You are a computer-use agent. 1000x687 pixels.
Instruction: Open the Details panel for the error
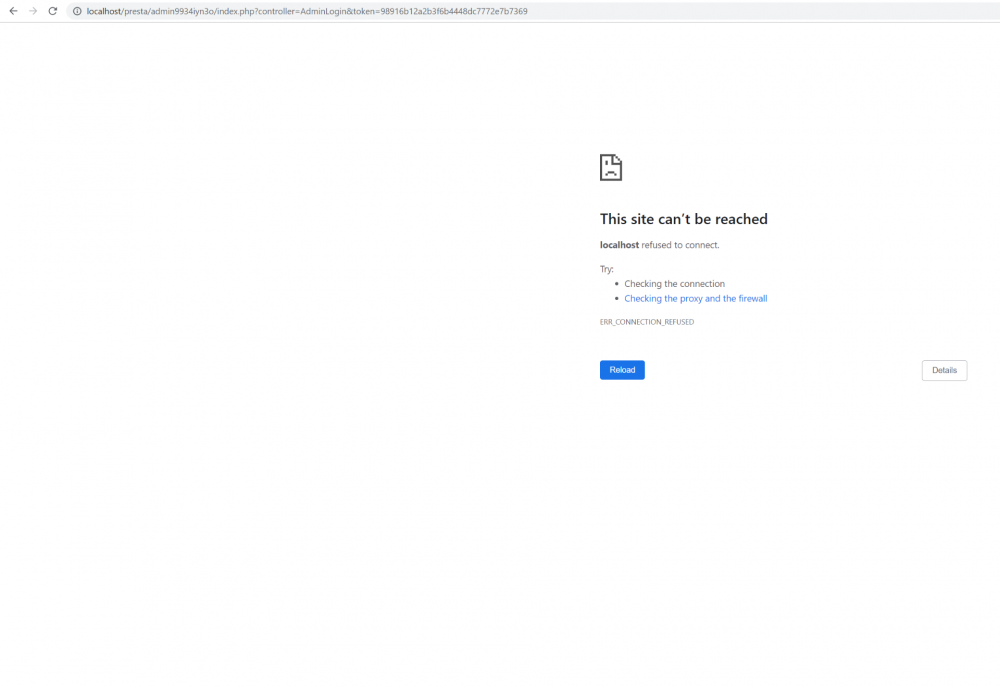[x=944, y=370]
